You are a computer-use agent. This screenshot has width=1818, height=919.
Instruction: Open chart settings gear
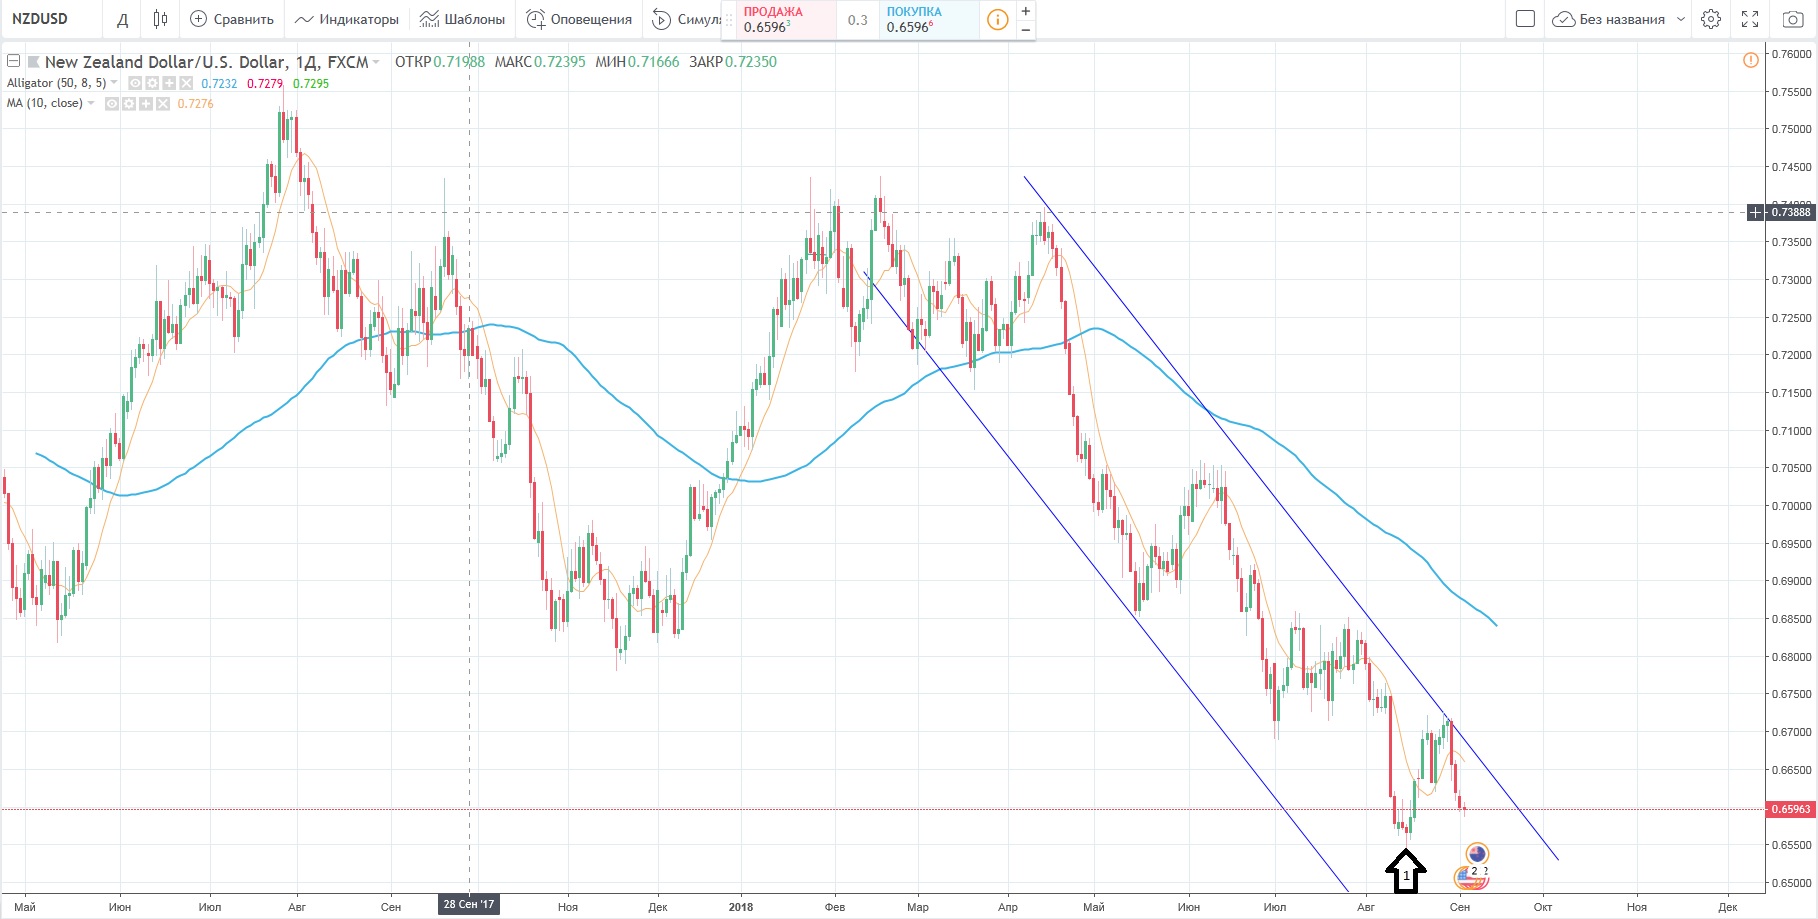[x=1711, y=19]
